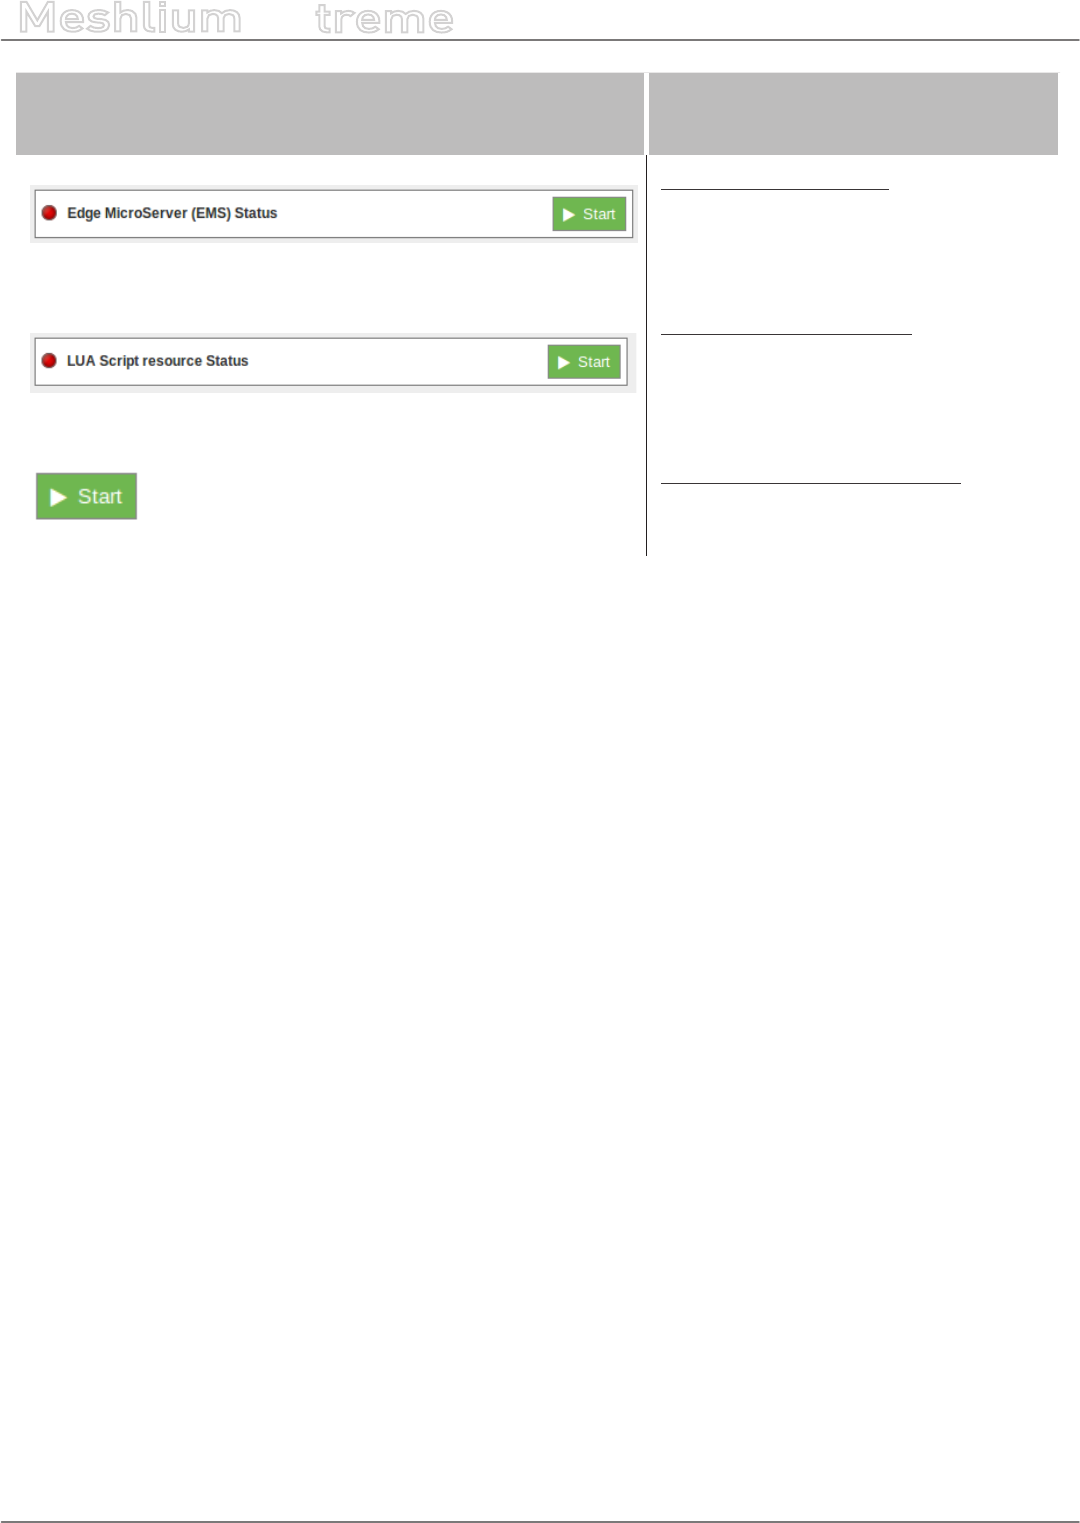
Task: Open the longest underlined link in the right panel
Action: 810,482
